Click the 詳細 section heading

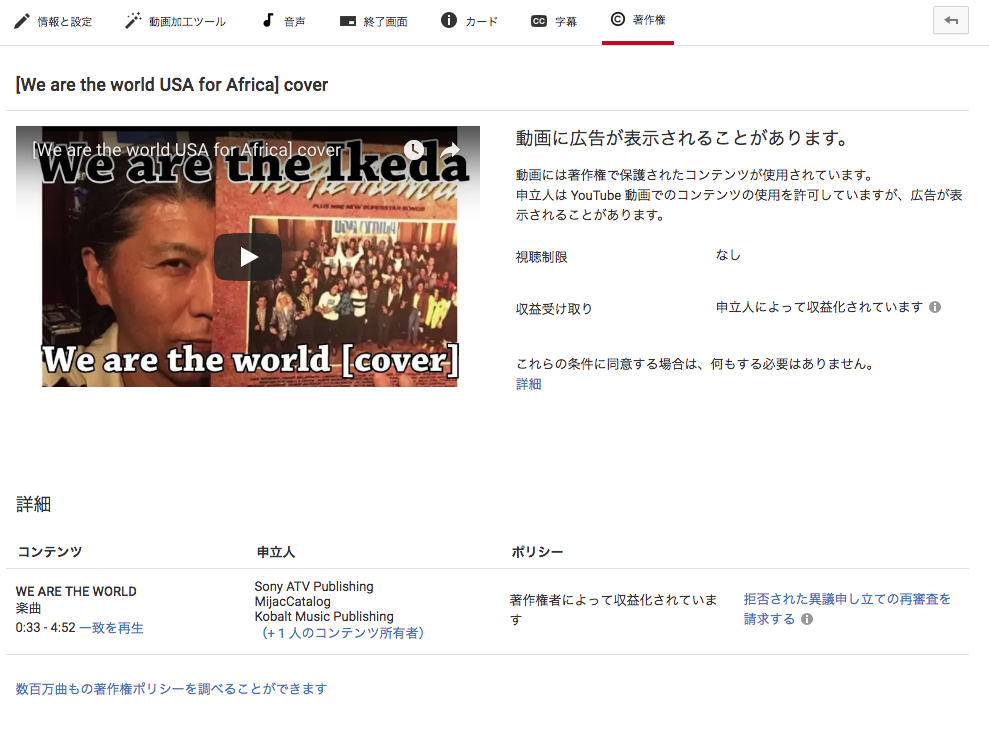(x=33, y=504)
